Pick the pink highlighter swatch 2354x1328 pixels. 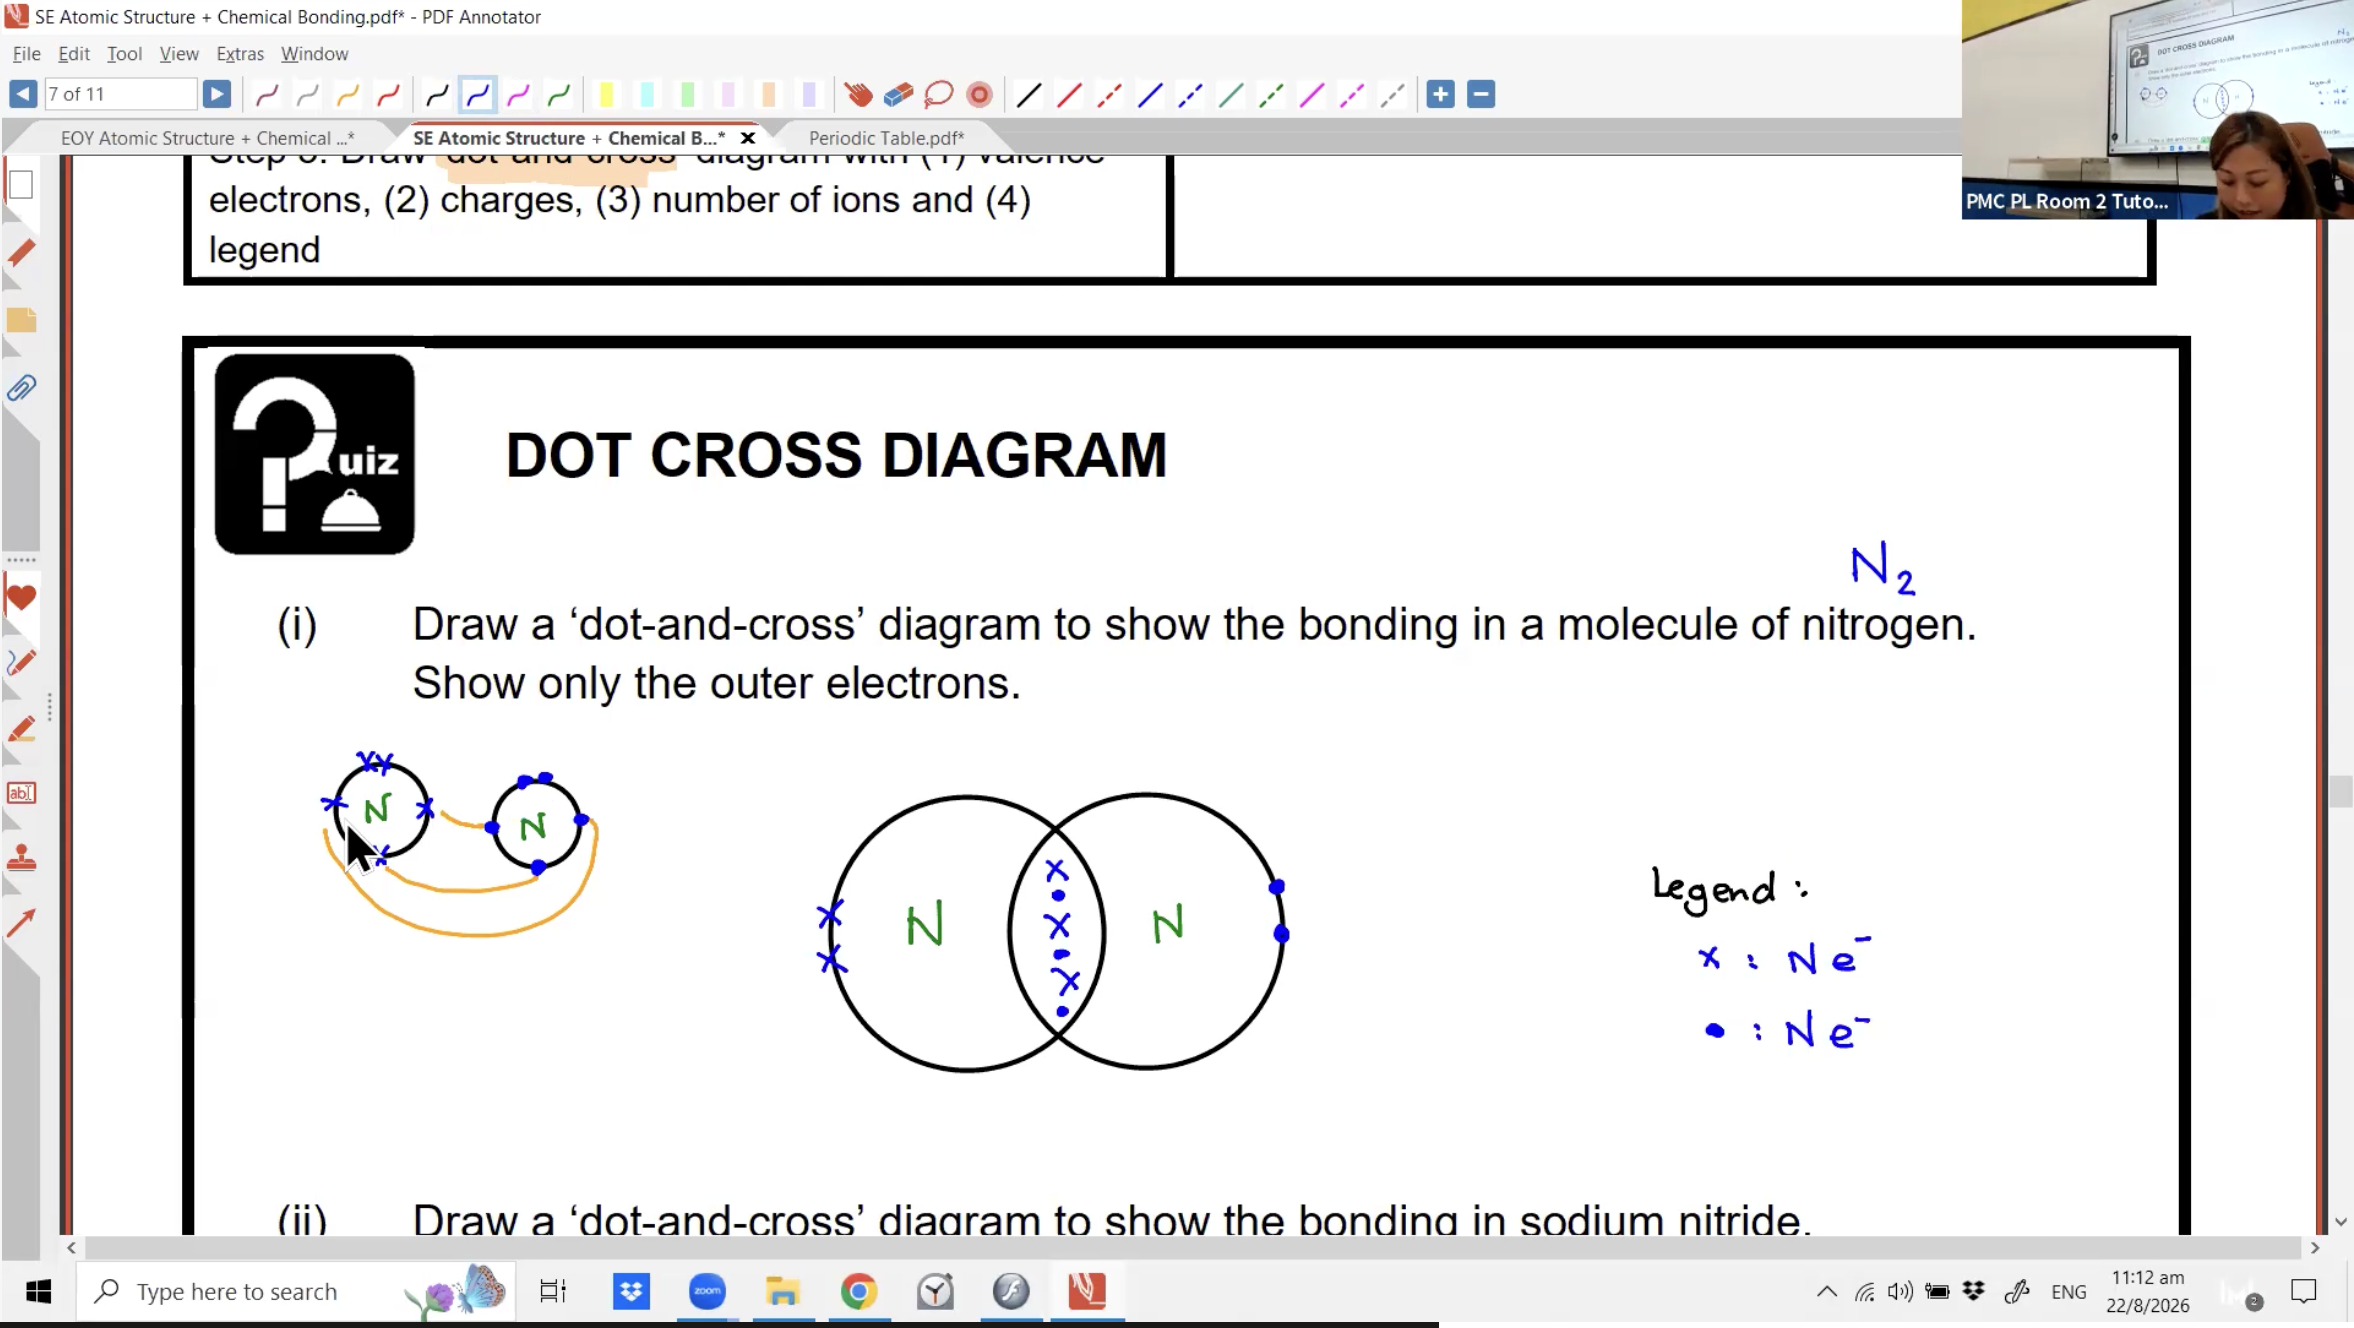click(728, 95)
